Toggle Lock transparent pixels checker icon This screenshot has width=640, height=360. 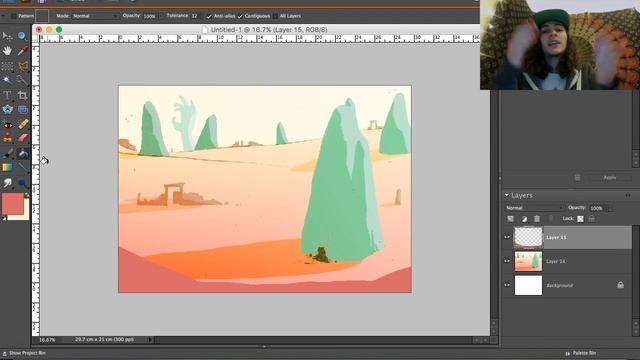pyautogui.click(x=580, y=219)
